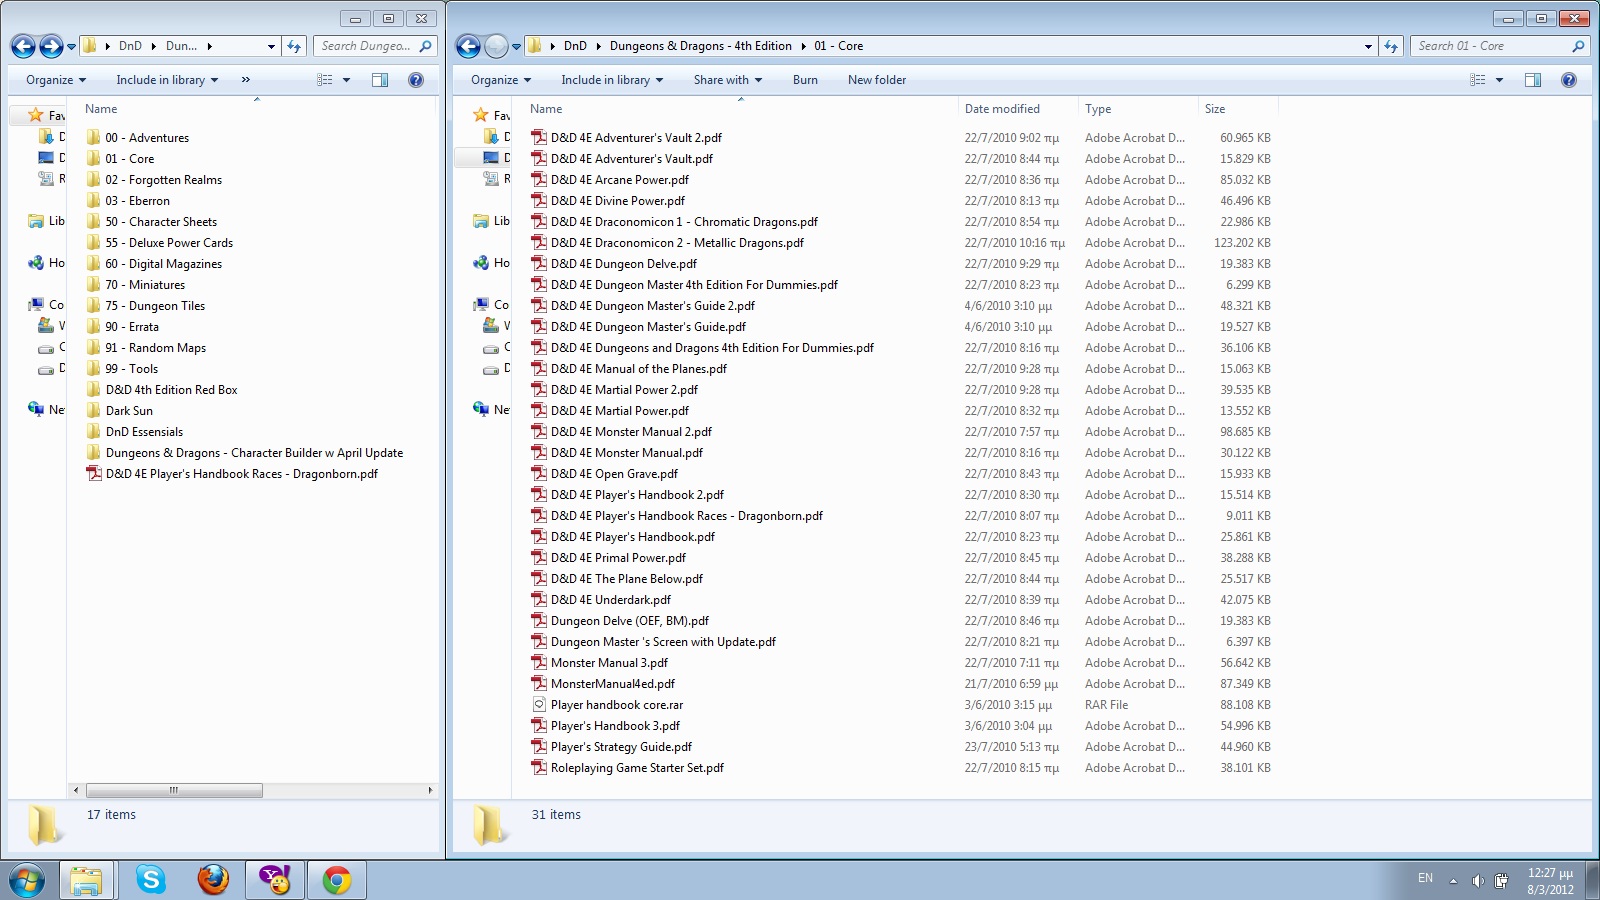This screenshot has width=1600, height=900.
Task: Click language indicator EN in tray
Action: 1425,878
